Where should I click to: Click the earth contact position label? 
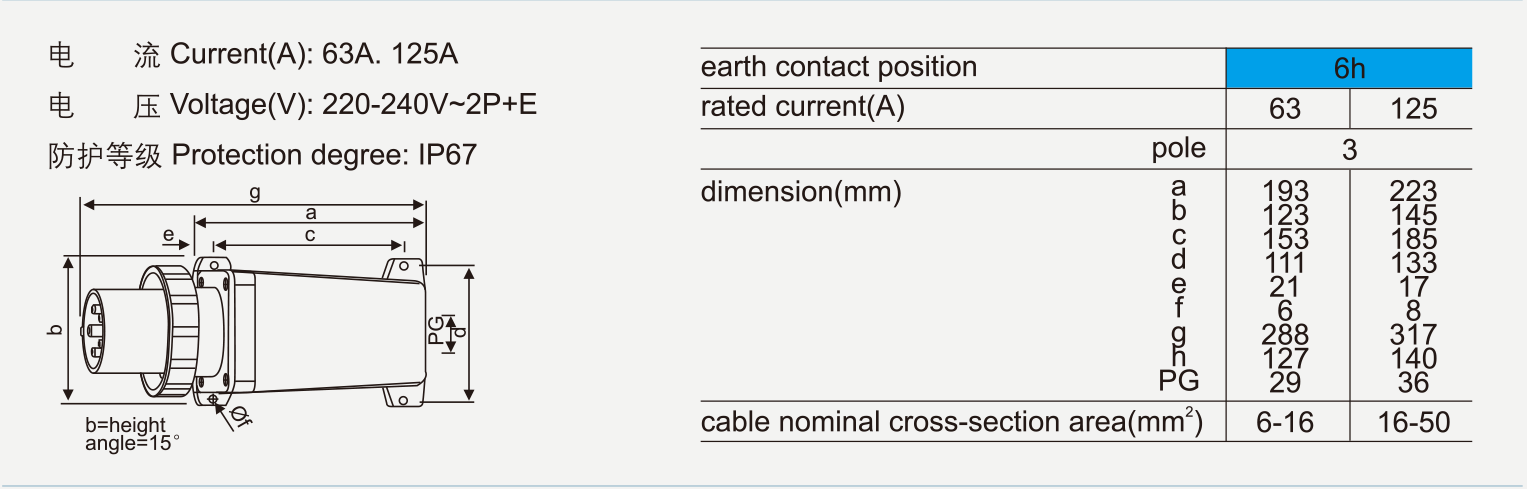(838, 68)
